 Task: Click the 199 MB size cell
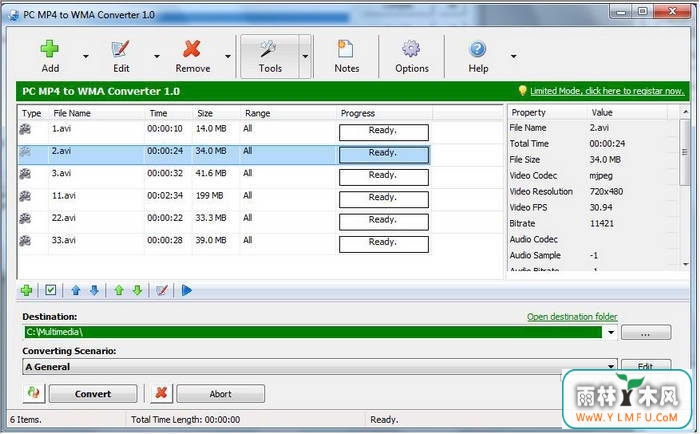(x=209, y=196)
